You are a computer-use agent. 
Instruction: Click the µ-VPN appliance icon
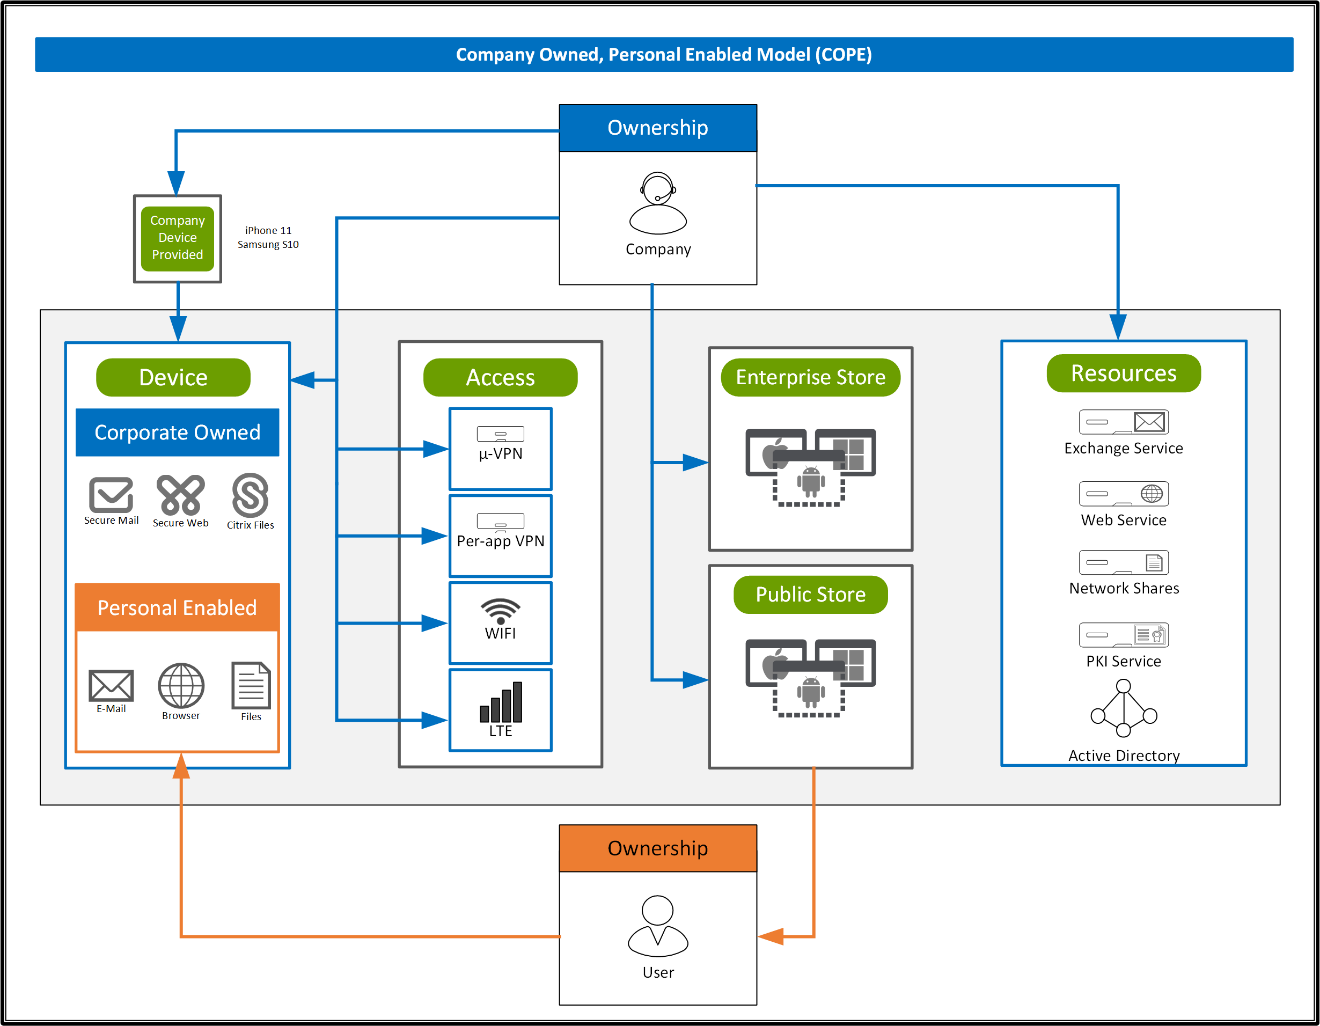click(501, 434)
